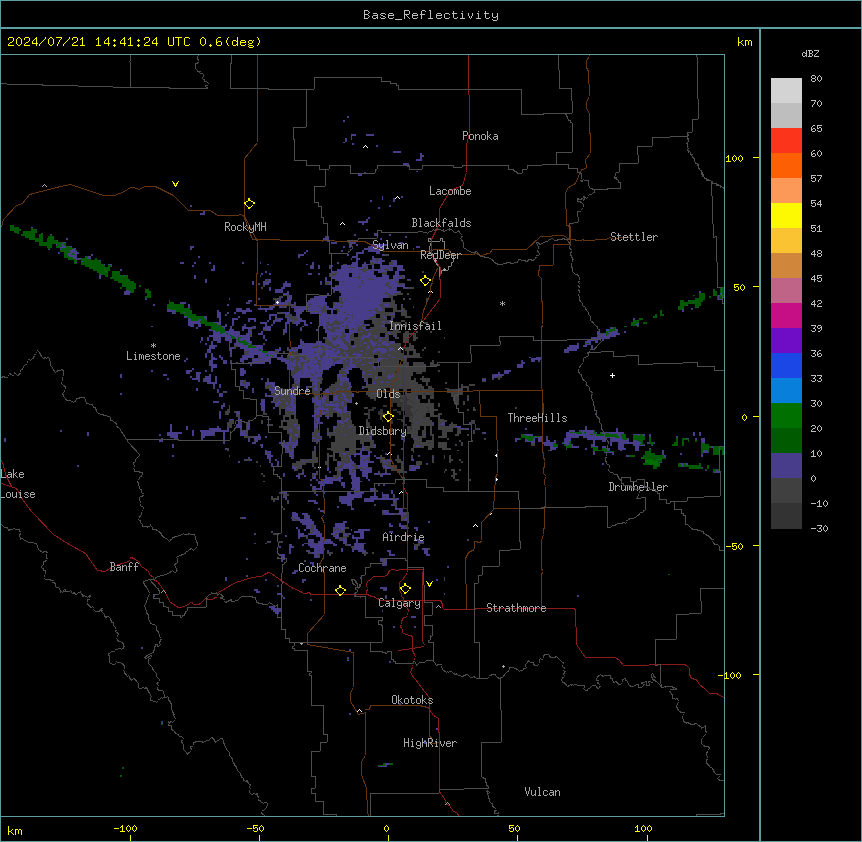862x842 pixels.
Task: Click the Limestone label
Action: tap(153, 356)
